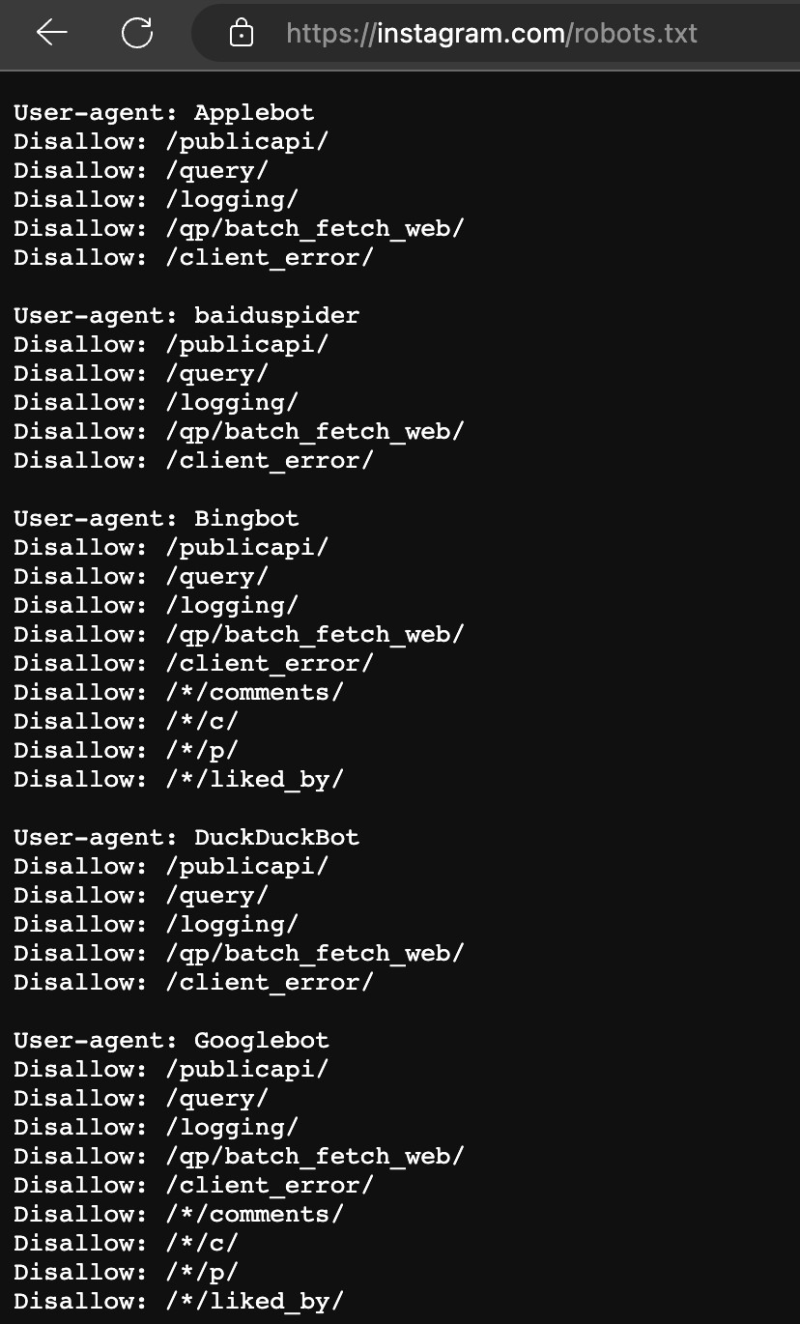Screen dimensions: 800x1324
Task: Click Bingbot's 'Disallow: /*/c/' line
Action: tap(126, 721)
